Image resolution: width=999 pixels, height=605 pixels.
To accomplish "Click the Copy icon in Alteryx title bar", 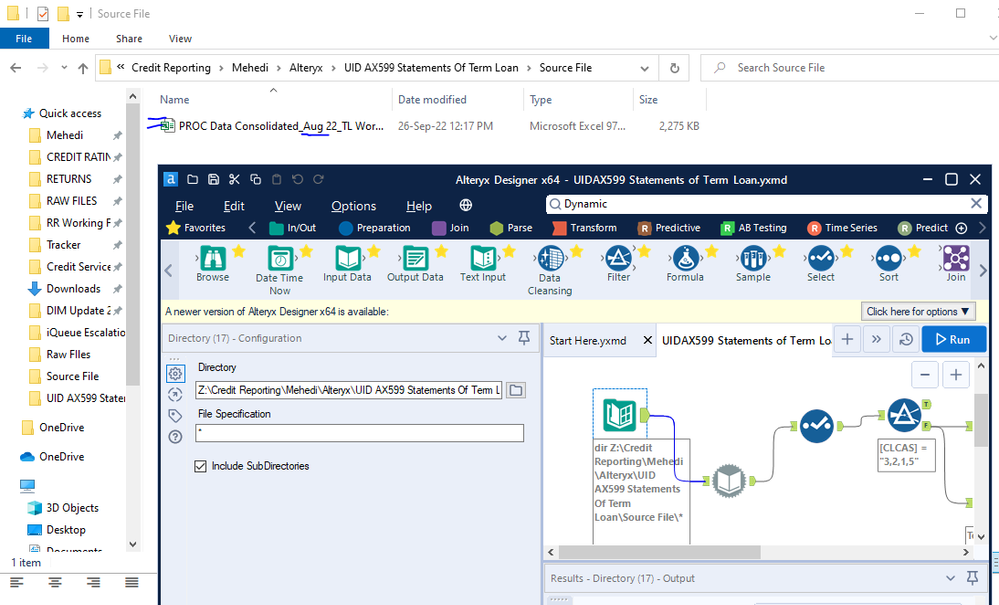I will tap(255, 180).
